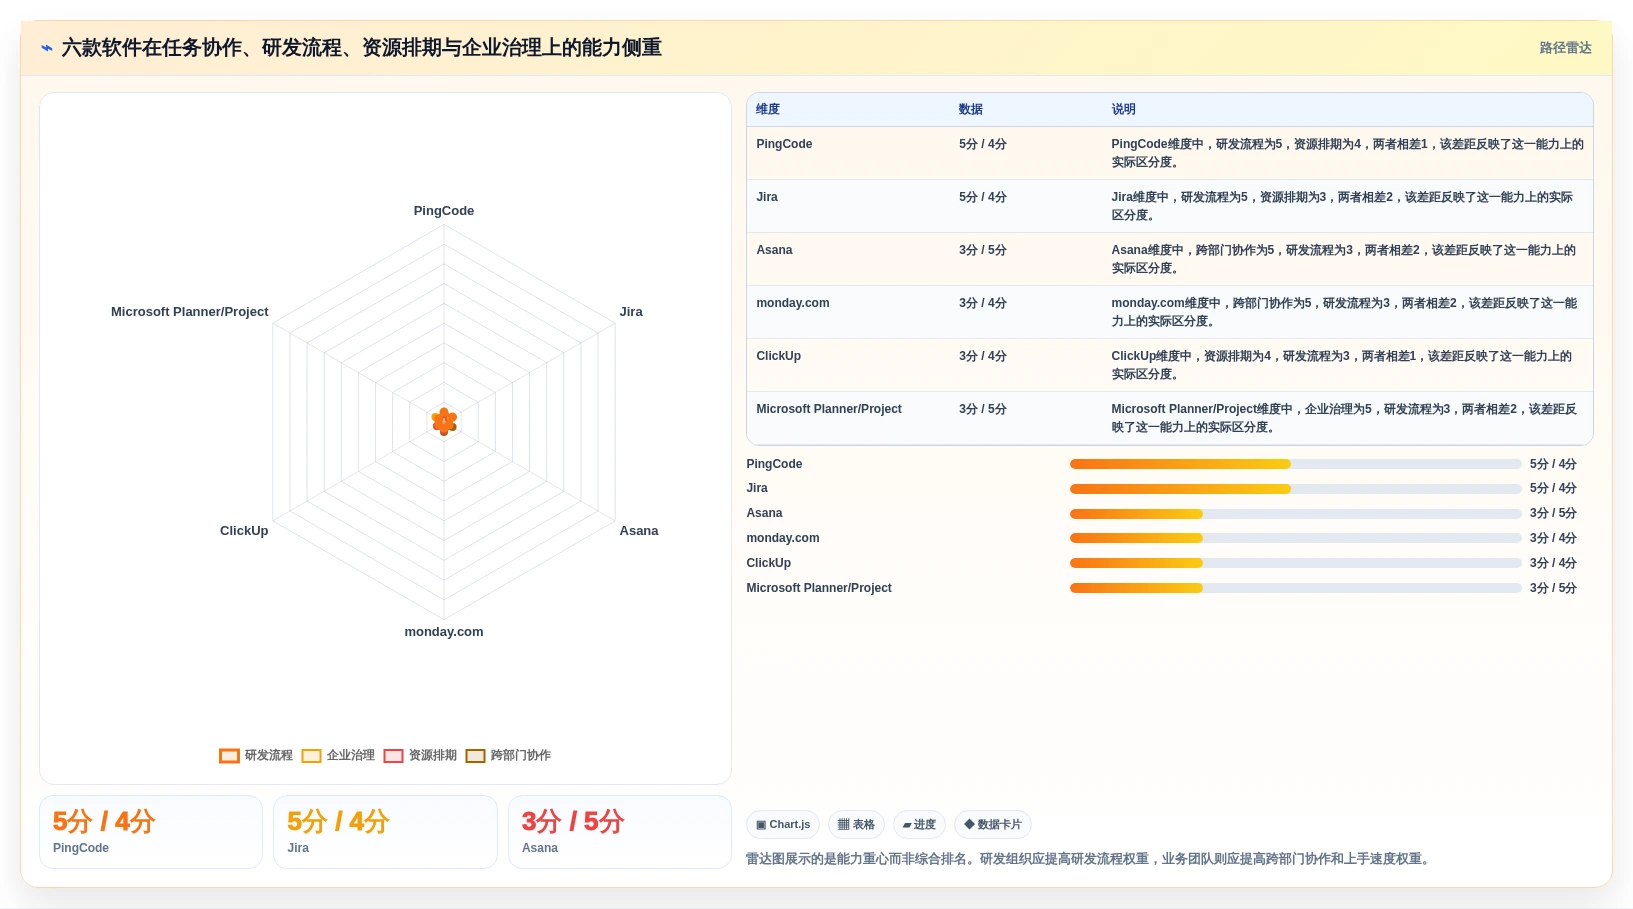Click the ClickUp axis label on radar
Image resolution: width=1633 pixels, height=909 pixels.
244,531
